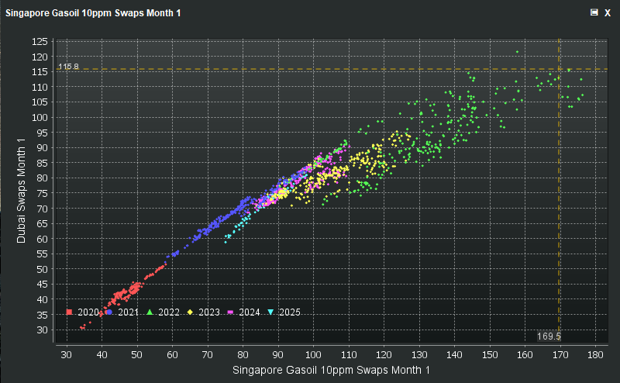The image size is (620, 383).
Task: Select the 2024 legend label
Action: 250,312
